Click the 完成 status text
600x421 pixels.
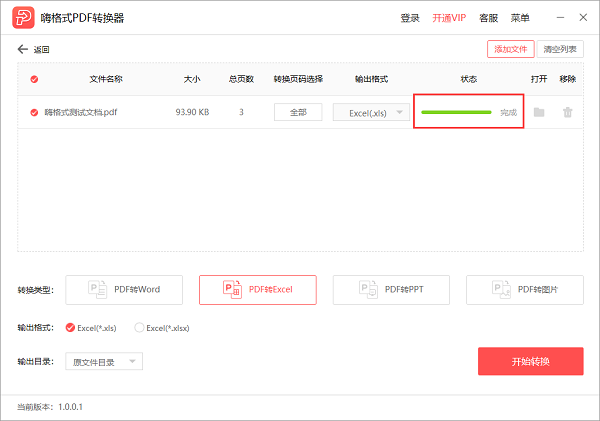pos(509,112)
